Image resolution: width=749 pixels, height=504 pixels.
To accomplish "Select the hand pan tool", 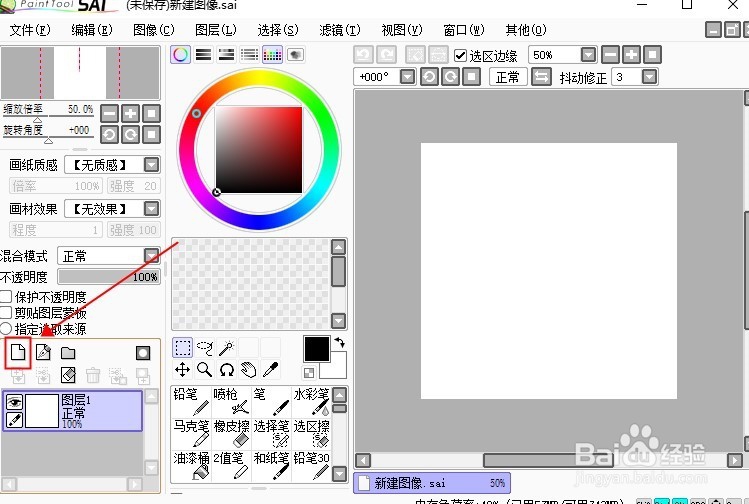I will coord(248,369).
